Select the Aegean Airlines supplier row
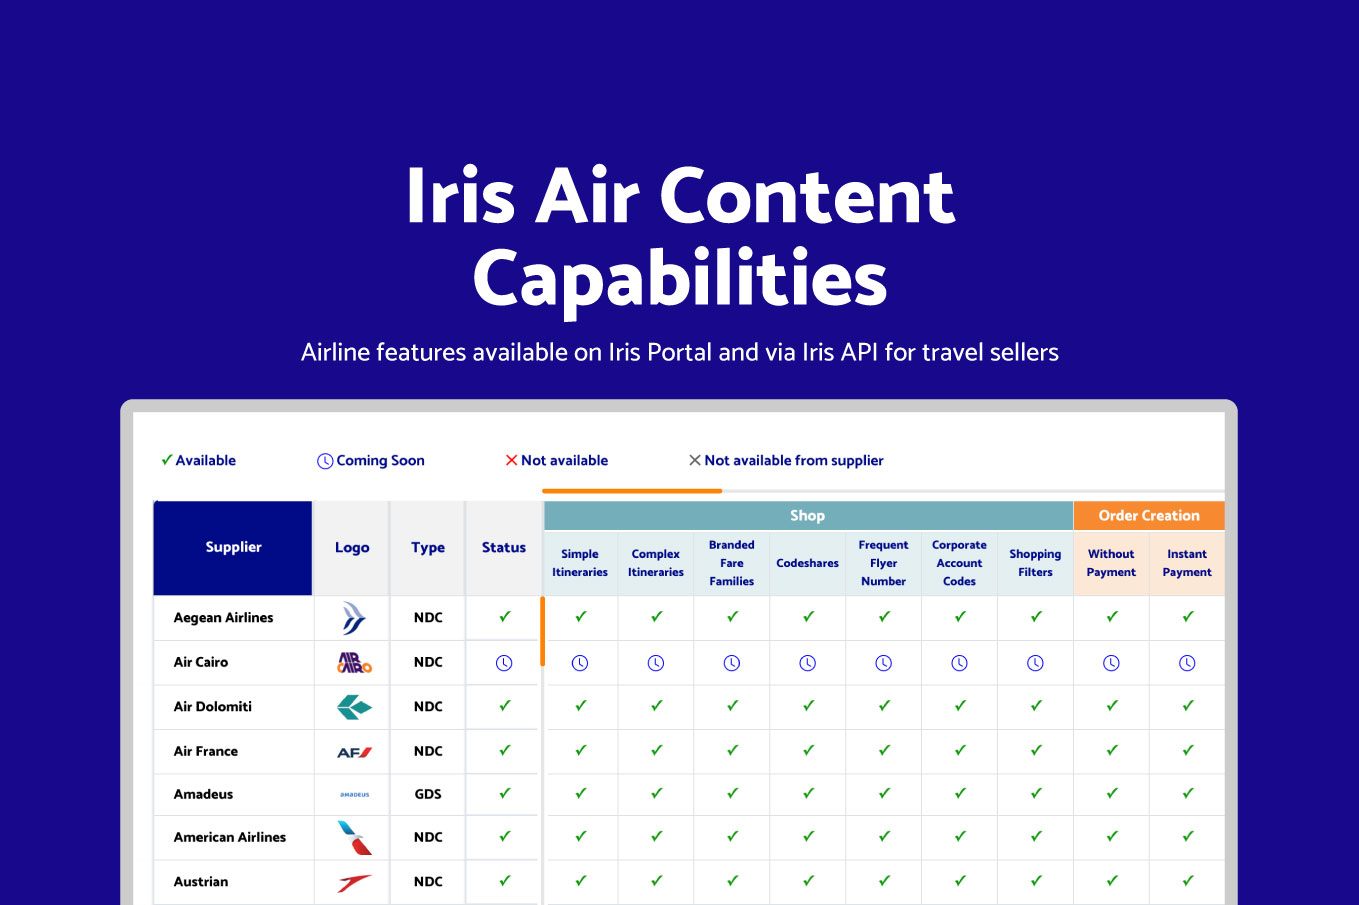 pos(689,618)
